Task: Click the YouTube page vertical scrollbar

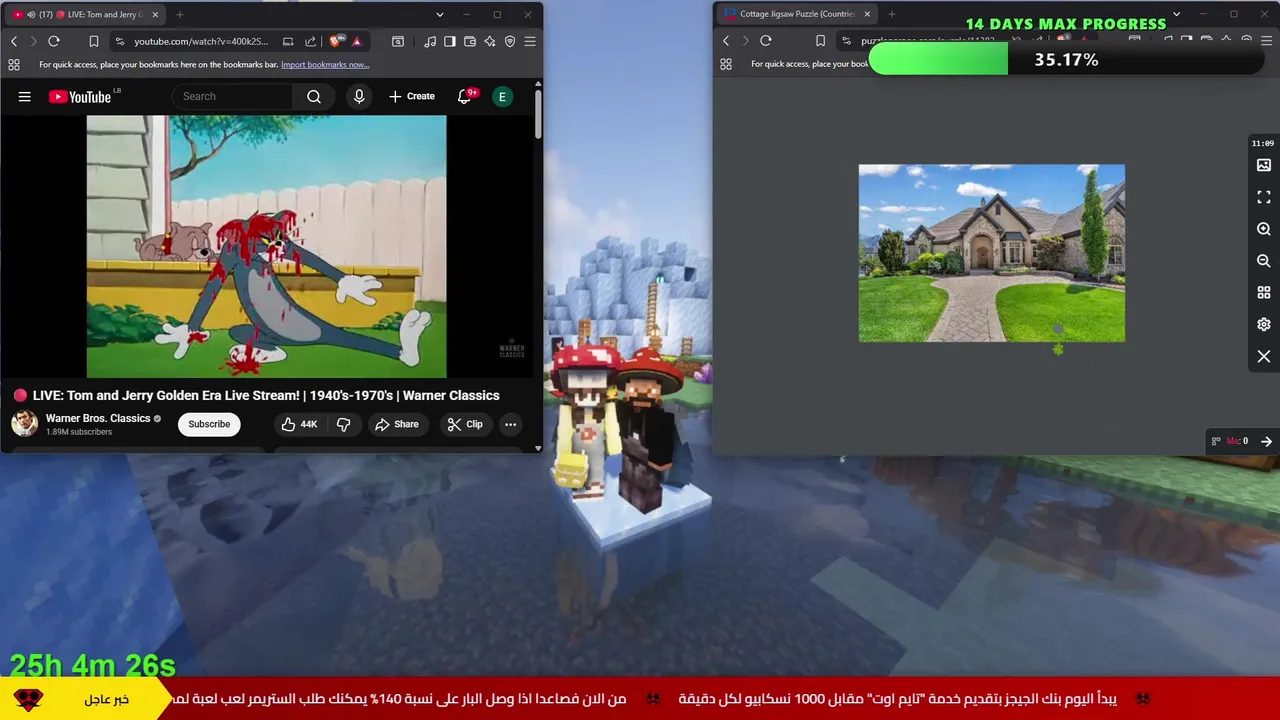Action: [x=538, y=115]
